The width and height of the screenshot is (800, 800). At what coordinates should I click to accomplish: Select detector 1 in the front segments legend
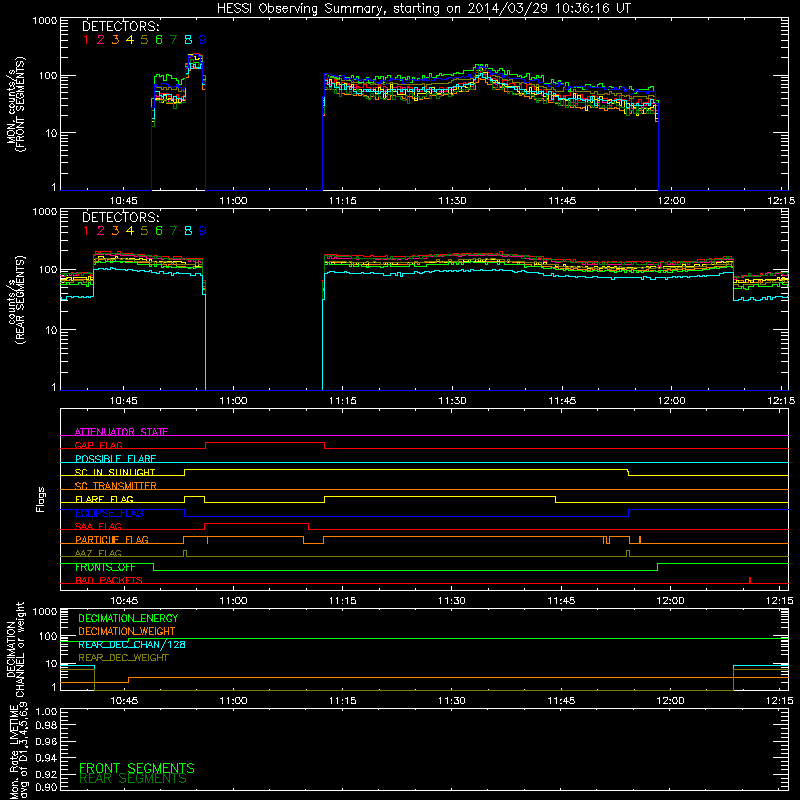(86, 40)
